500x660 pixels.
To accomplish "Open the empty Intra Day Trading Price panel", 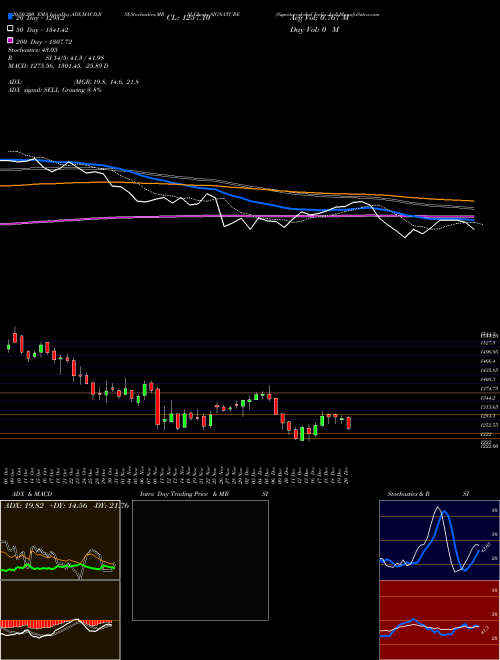I will tap(200, 560).
